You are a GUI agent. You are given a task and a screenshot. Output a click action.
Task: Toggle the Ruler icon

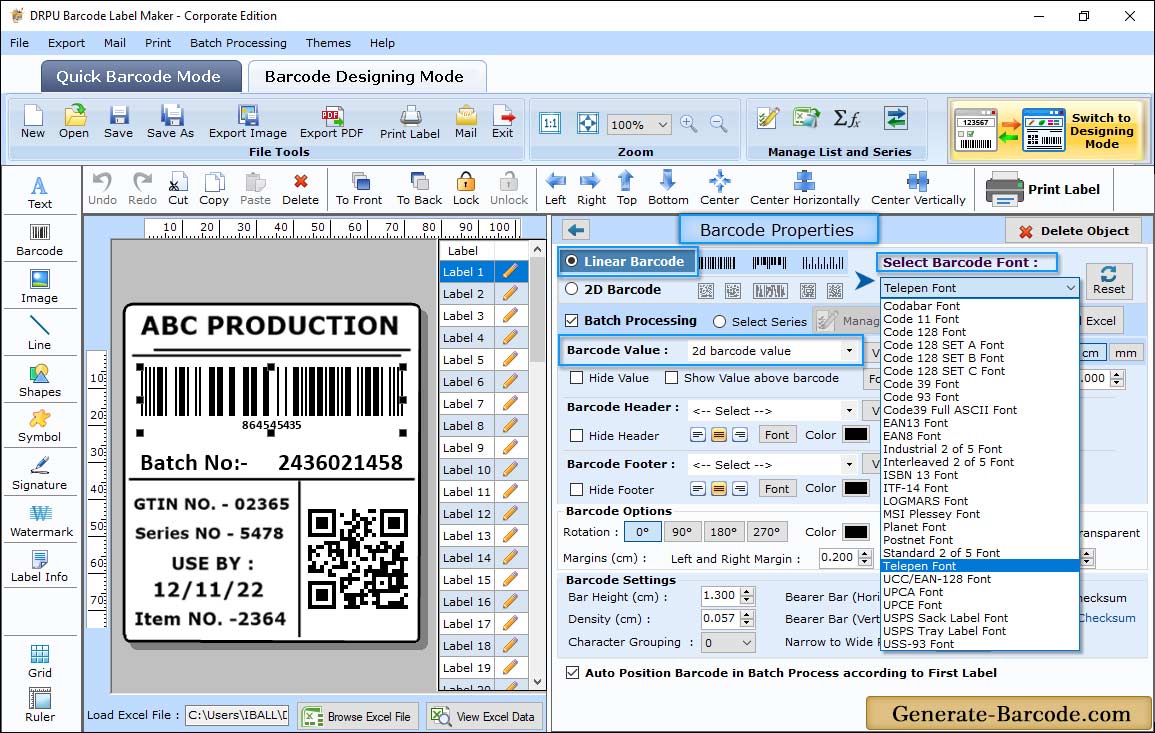[x=40, y=705]
